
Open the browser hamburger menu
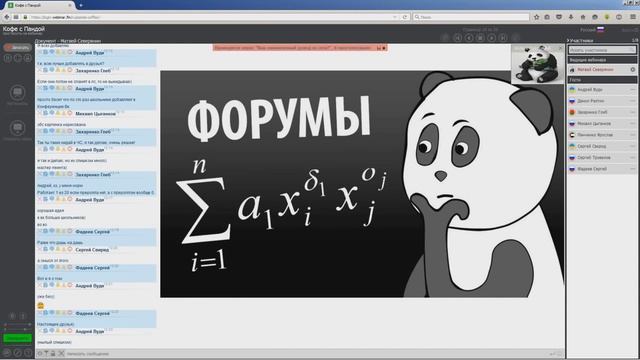(x=633, y=17)
